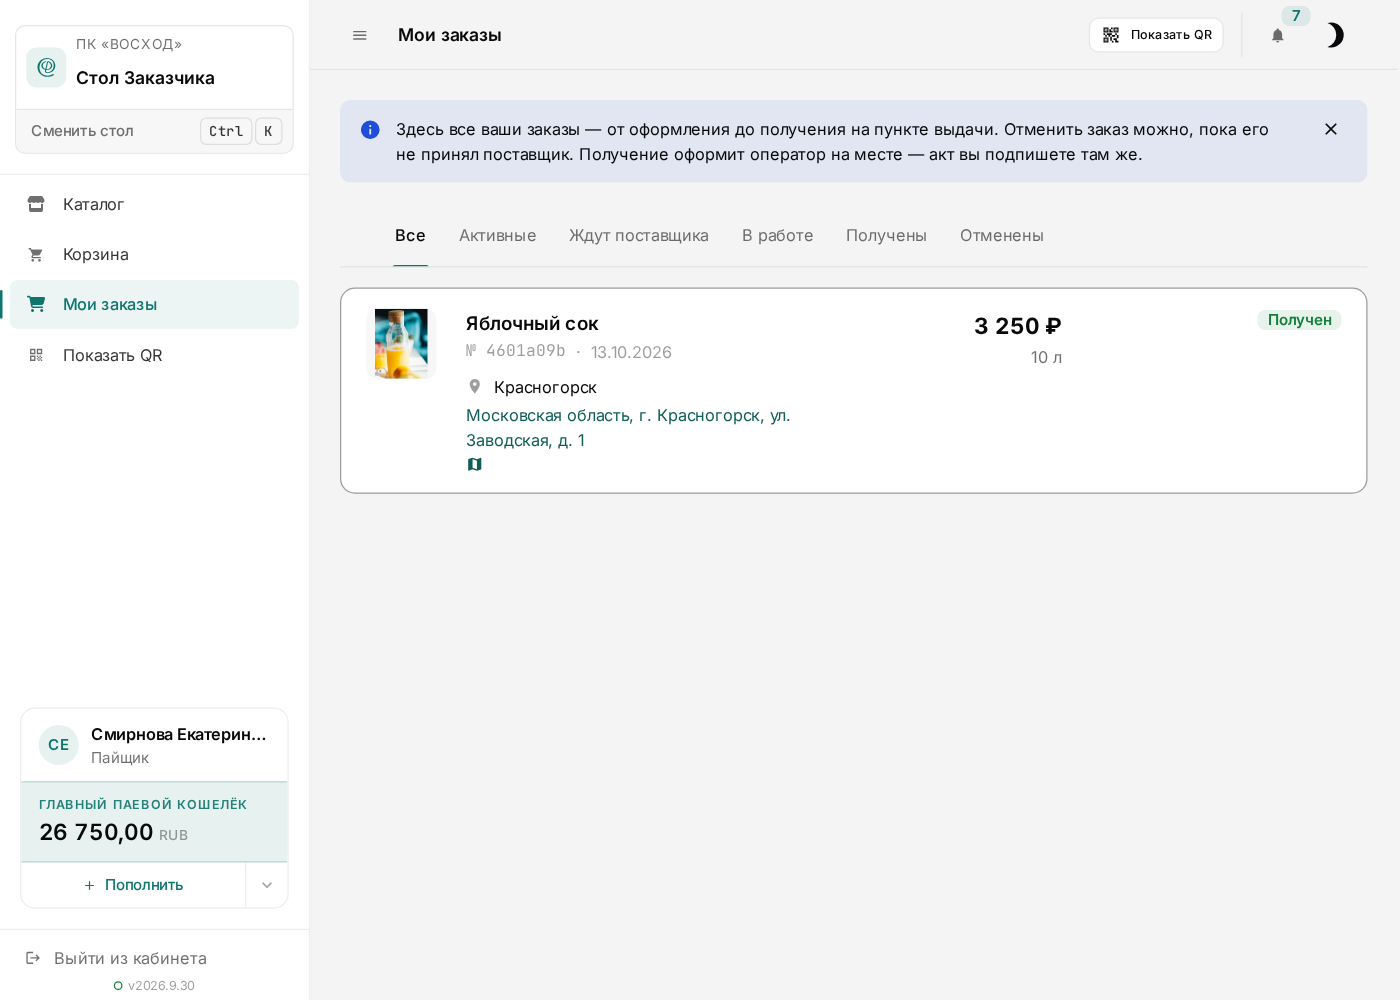Click the Получен status badge
The width and height of the screenshot is (1400, 1000).
[x=1299, y=320]
